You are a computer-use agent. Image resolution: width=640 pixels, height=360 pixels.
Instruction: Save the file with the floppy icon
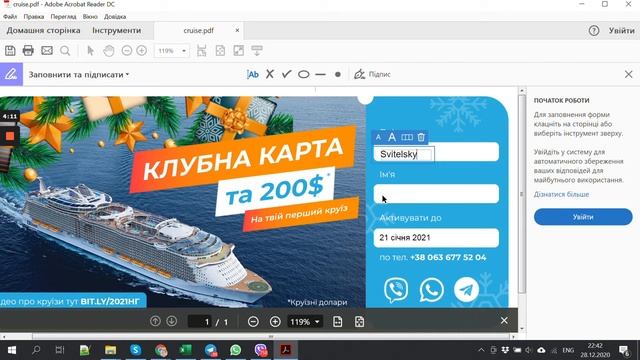10,51
